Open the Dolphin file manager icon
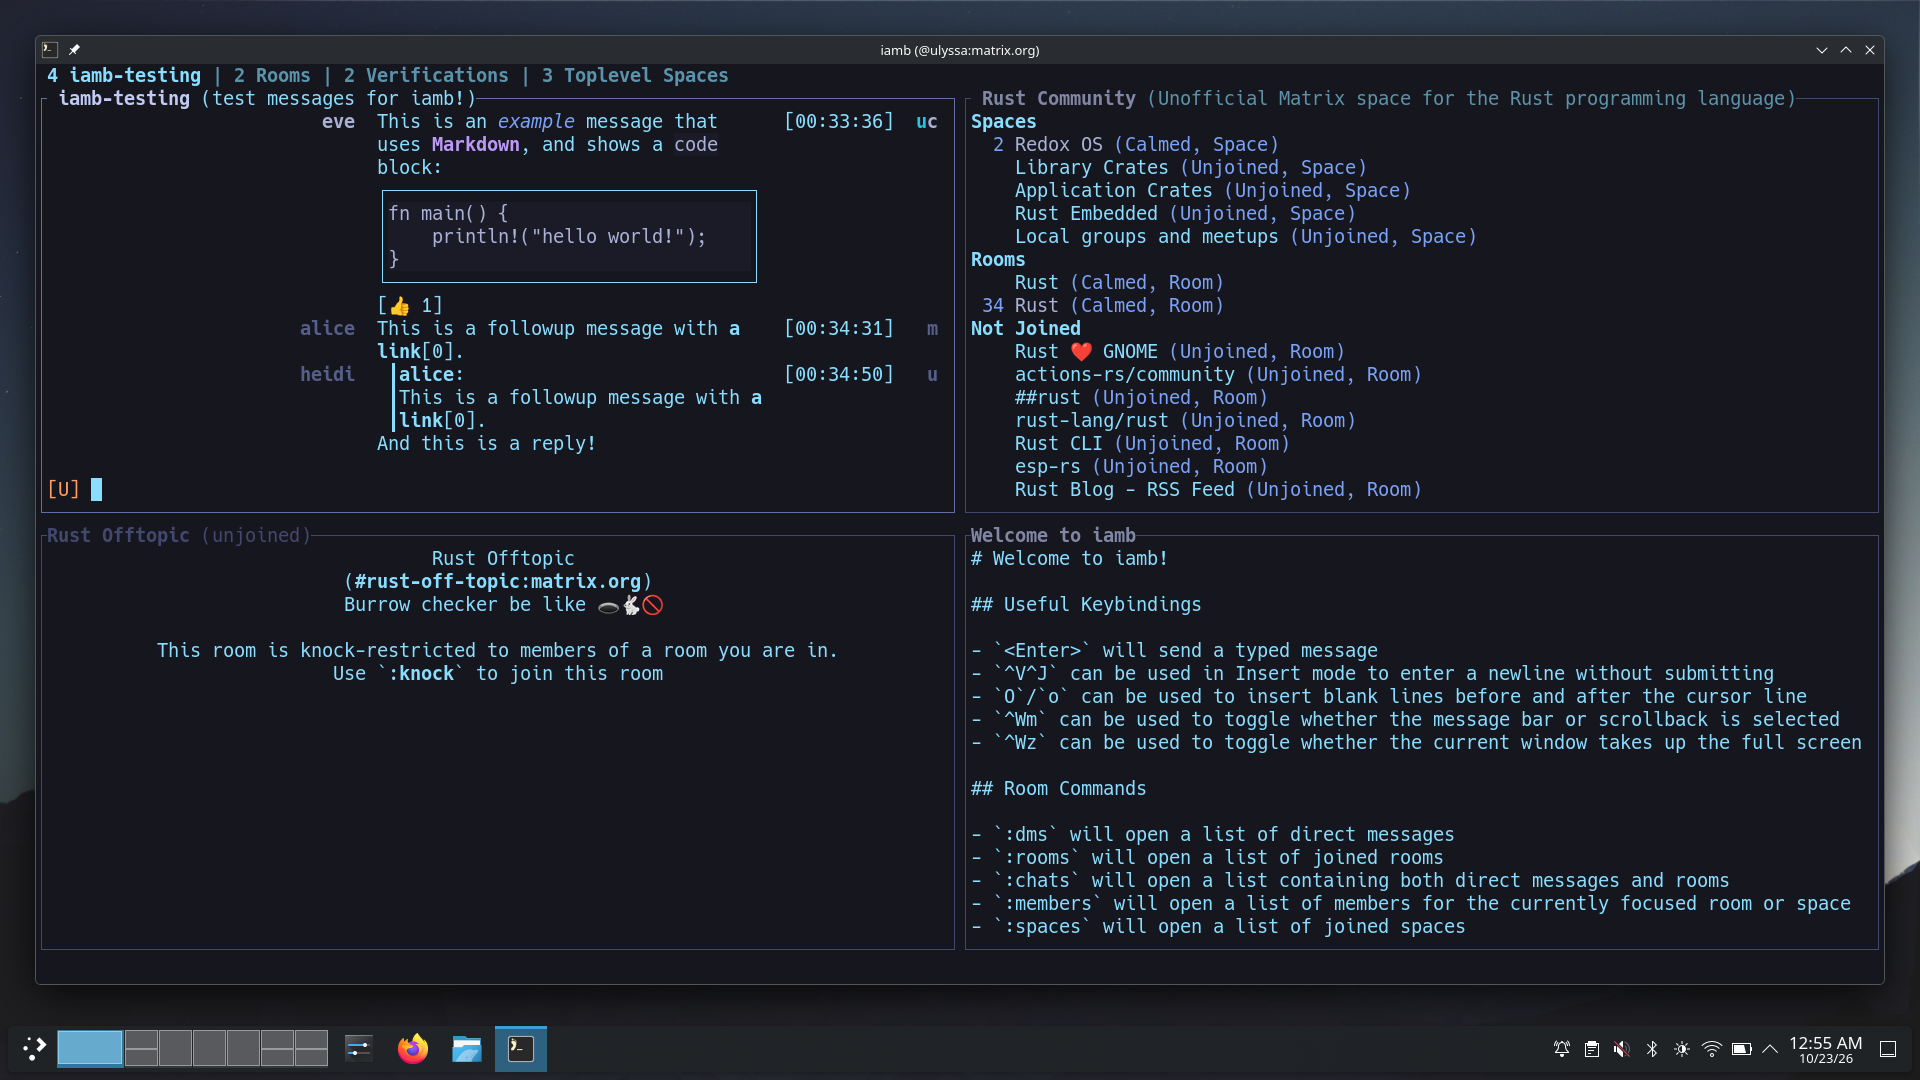Viewport: 1920px width, 1080px height. coord(466,1048)
